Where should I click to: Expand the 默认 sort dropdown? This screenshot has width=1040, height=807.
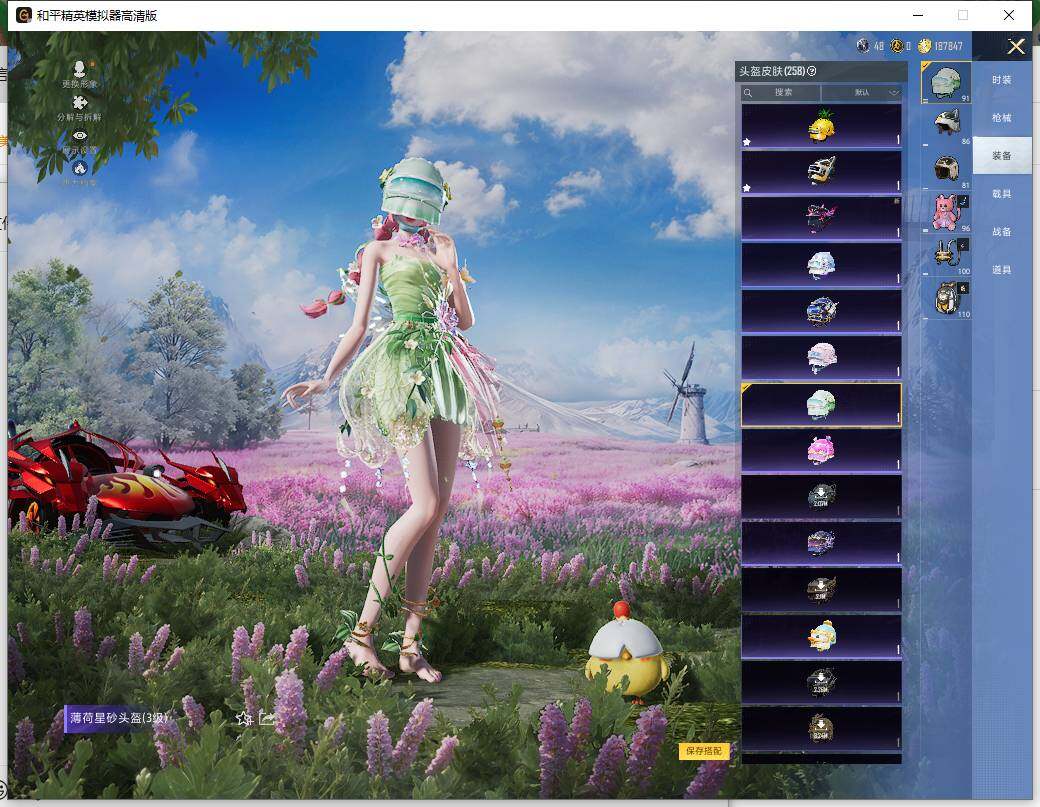[876, 92]
